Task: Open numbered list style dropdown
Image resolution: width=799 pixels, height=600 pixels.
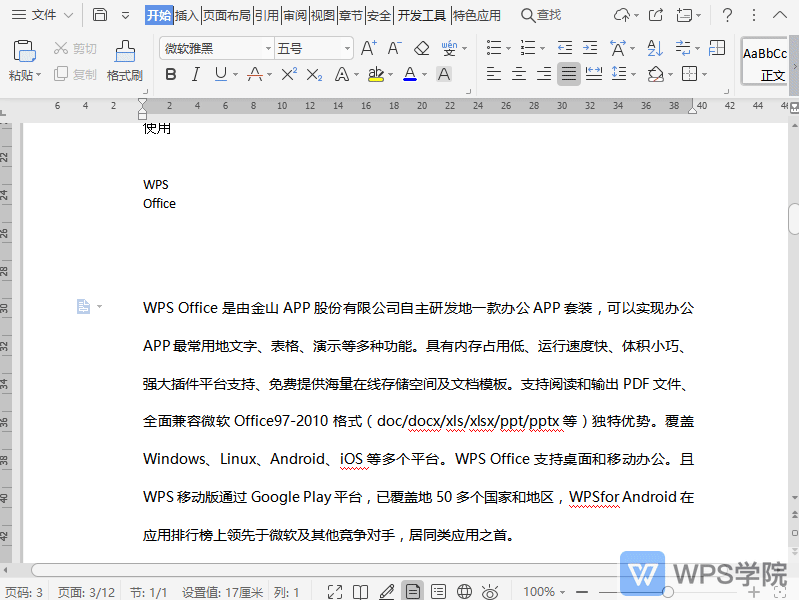Action: pyautogui.click(x=542, y=48)
